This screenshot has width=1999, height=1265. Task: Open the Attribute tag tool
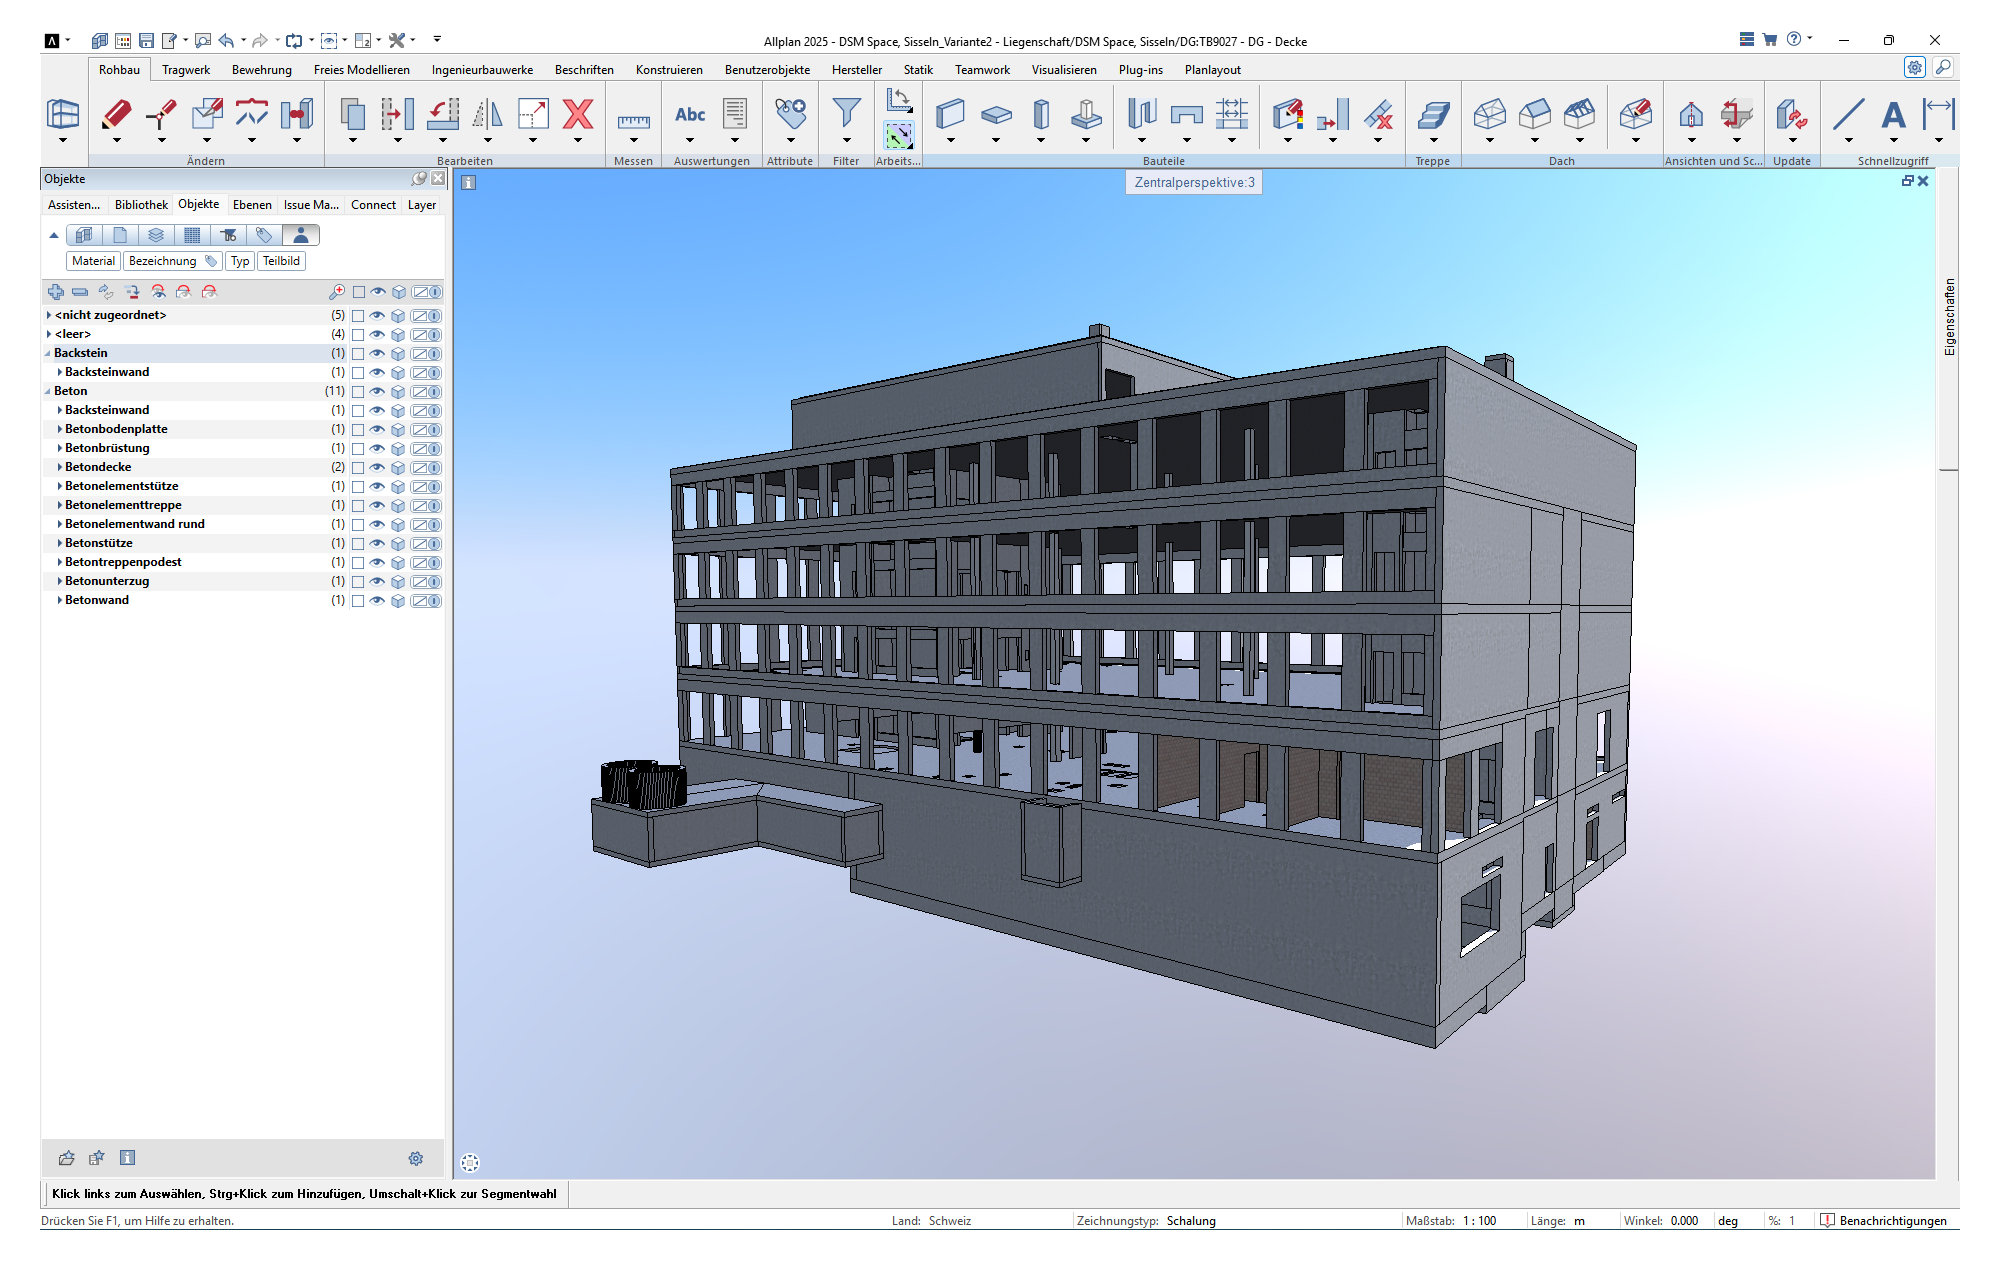point(790,114)
